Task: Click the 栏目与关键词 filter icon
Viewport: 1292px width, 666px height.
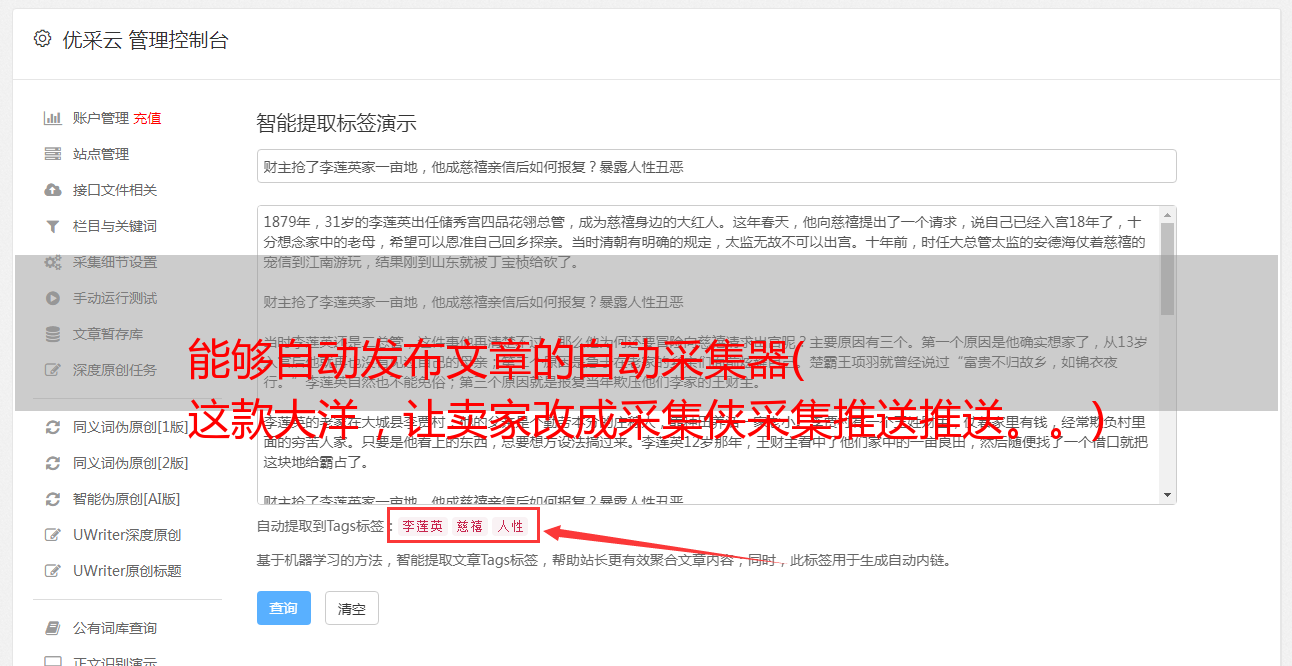Action: [x=53, y=226]
